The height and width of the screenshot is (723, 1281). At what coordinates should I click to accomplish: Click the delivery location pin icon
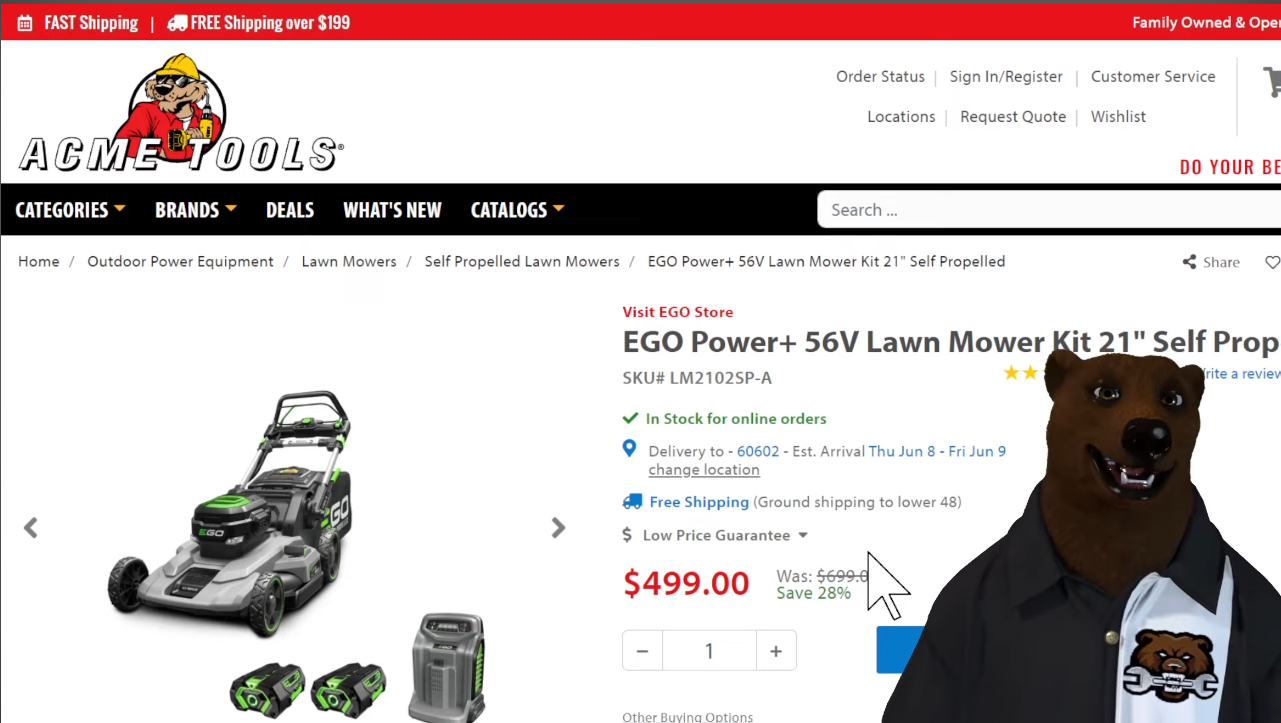[x=629, y=449]
